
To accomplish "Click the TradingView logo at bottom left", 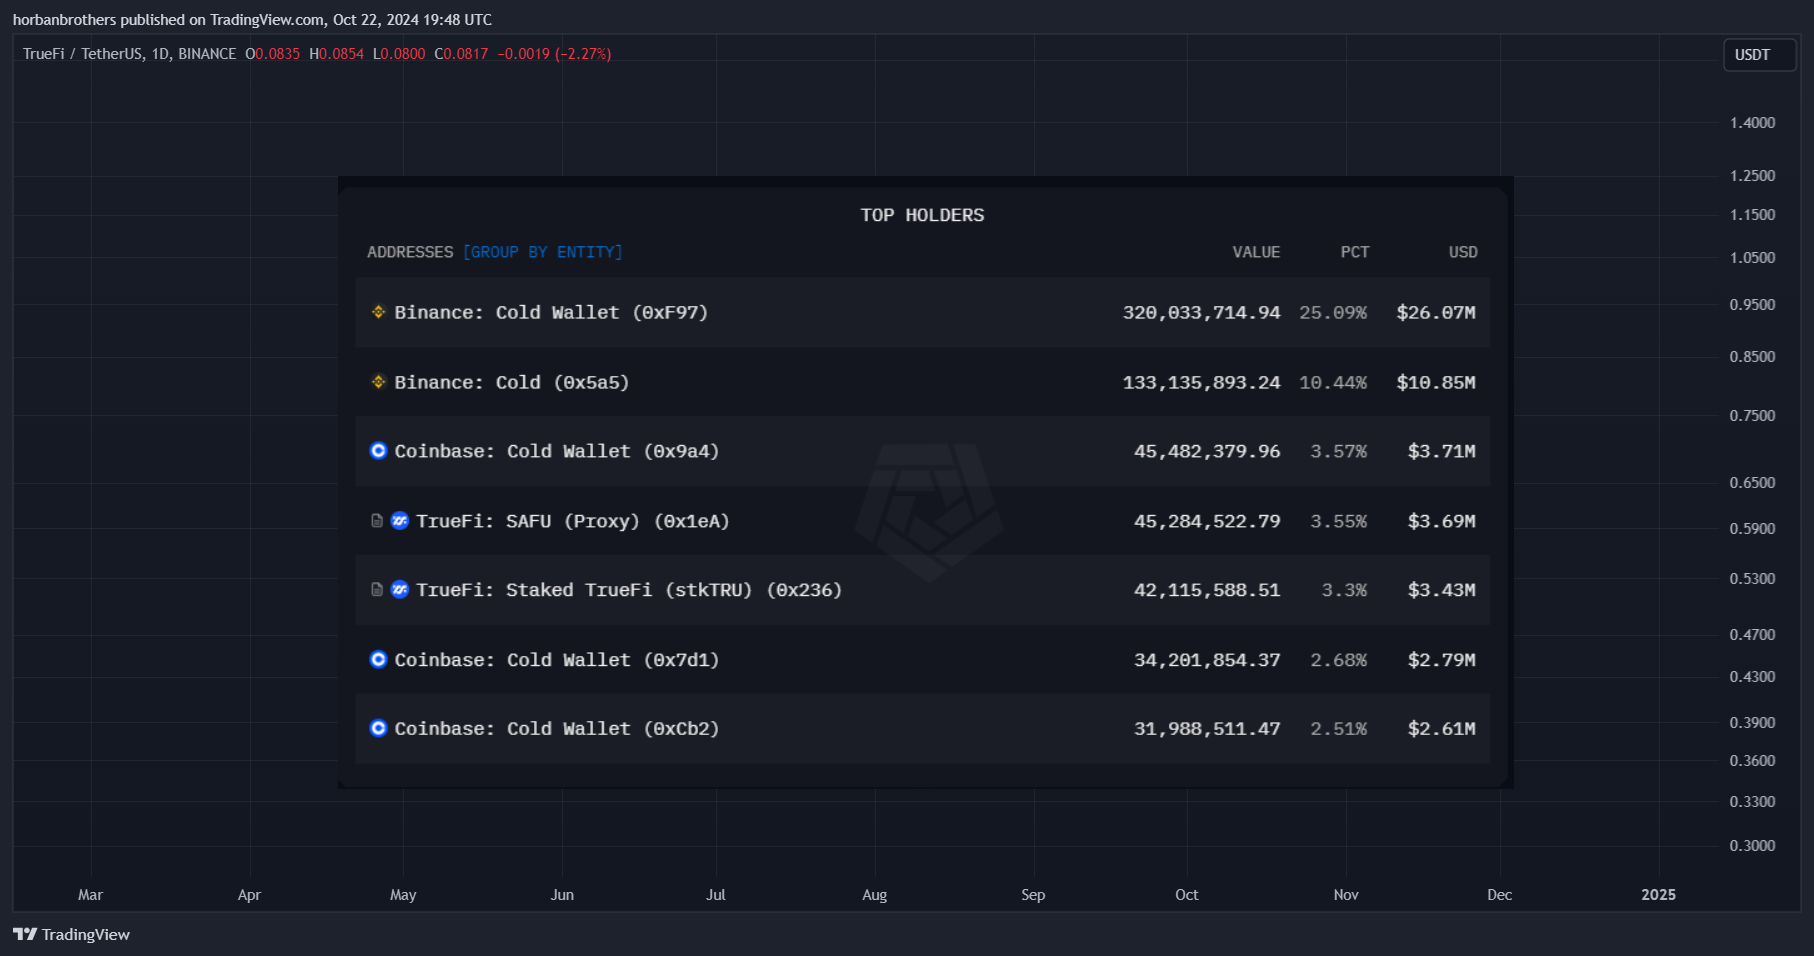I will tap(71, 934).
